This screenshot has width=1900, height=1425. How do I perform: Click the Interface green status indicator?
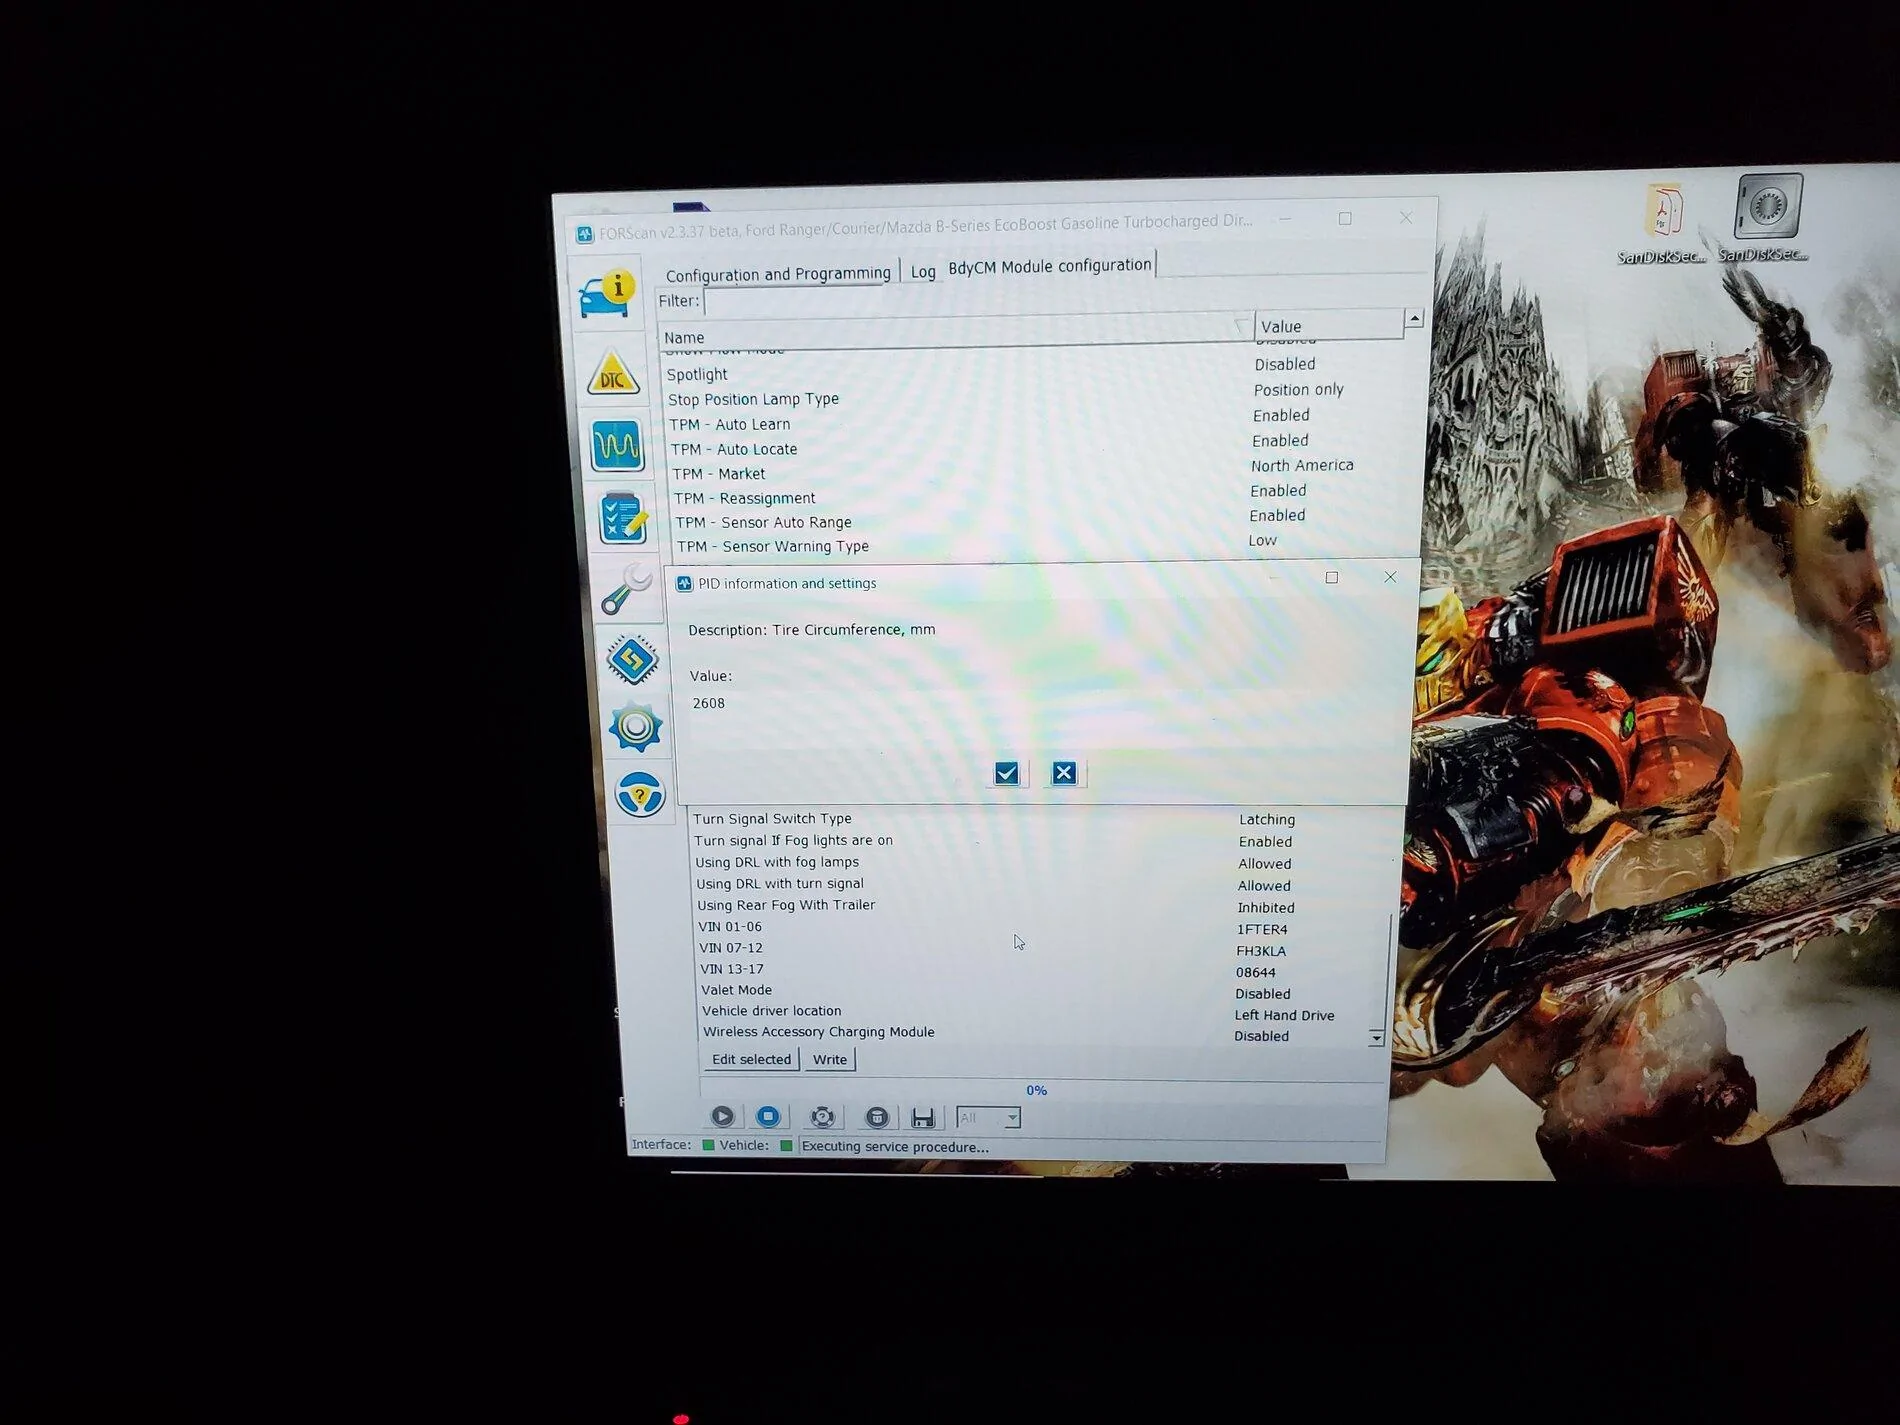click(708, 1145)
